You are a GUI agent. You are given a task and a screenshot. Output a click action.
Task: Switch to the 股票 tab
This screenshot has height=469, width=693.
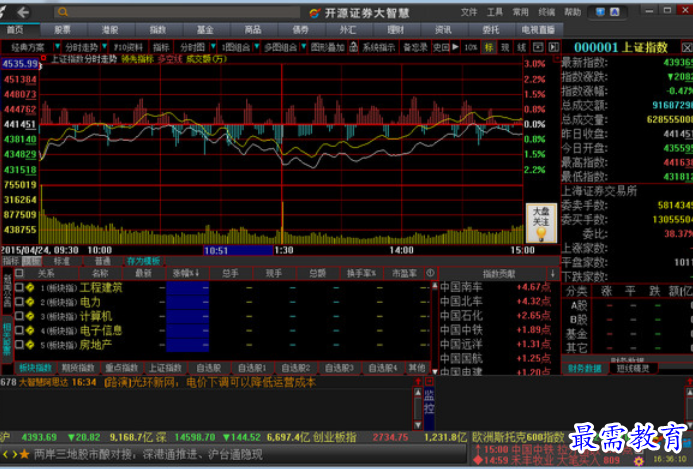click(62, 30)
